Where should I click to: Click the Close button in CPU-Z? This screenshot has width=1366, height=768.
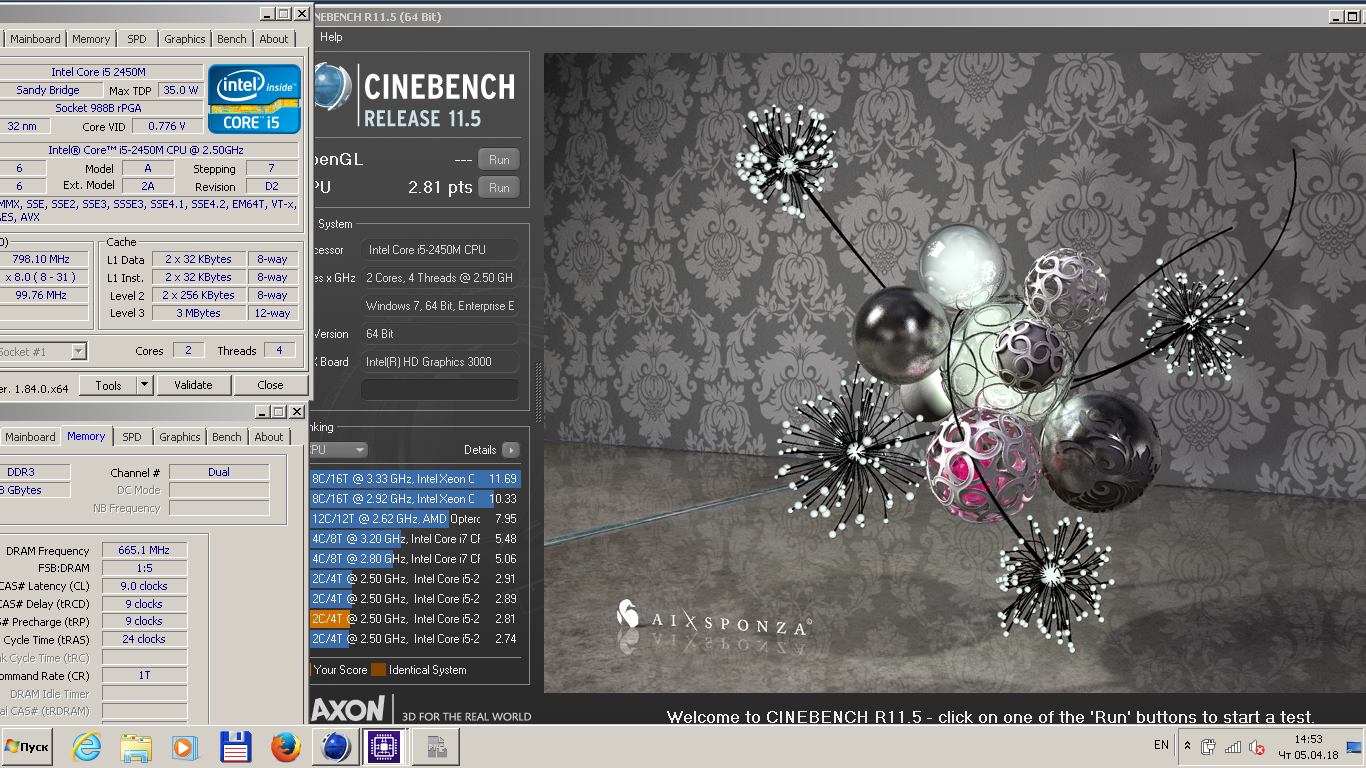click(270, 385)
